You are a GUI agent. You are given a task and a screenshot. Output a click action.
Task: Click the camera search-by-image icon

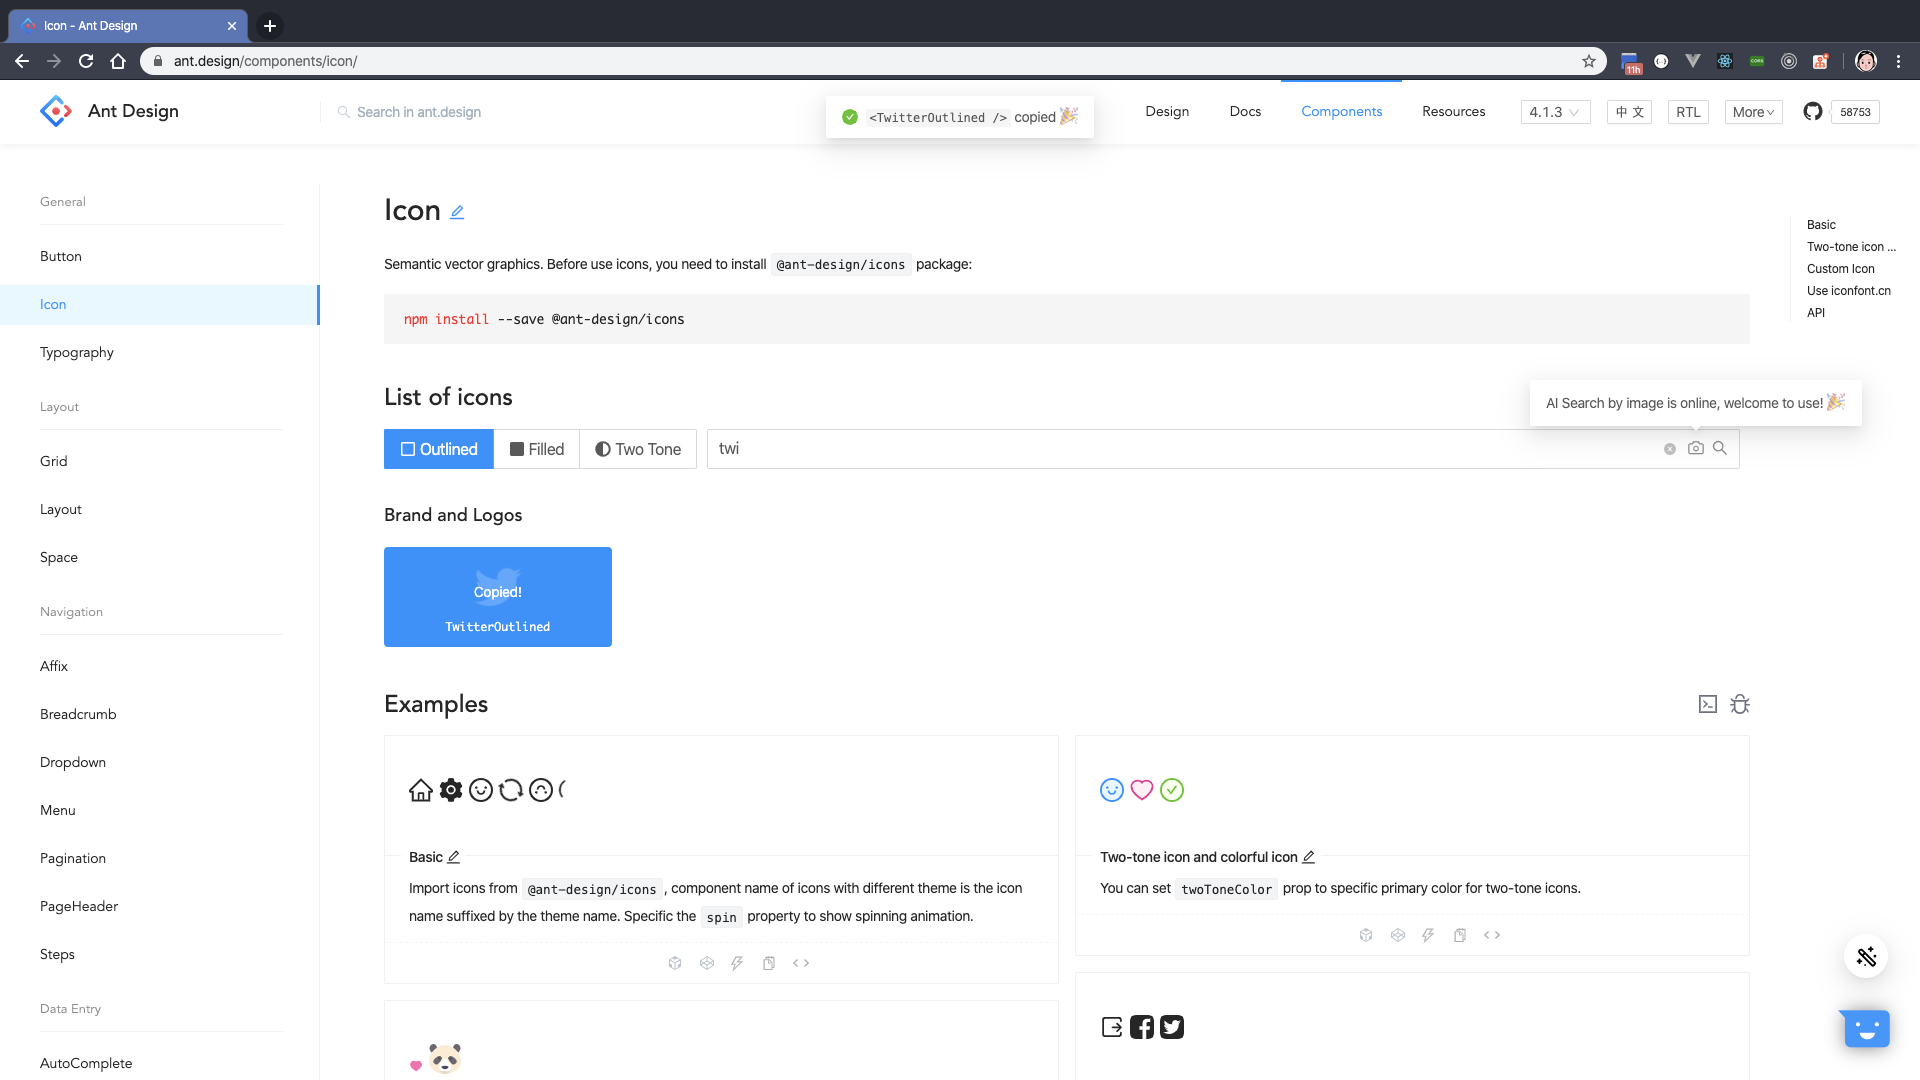[1695, 449]
